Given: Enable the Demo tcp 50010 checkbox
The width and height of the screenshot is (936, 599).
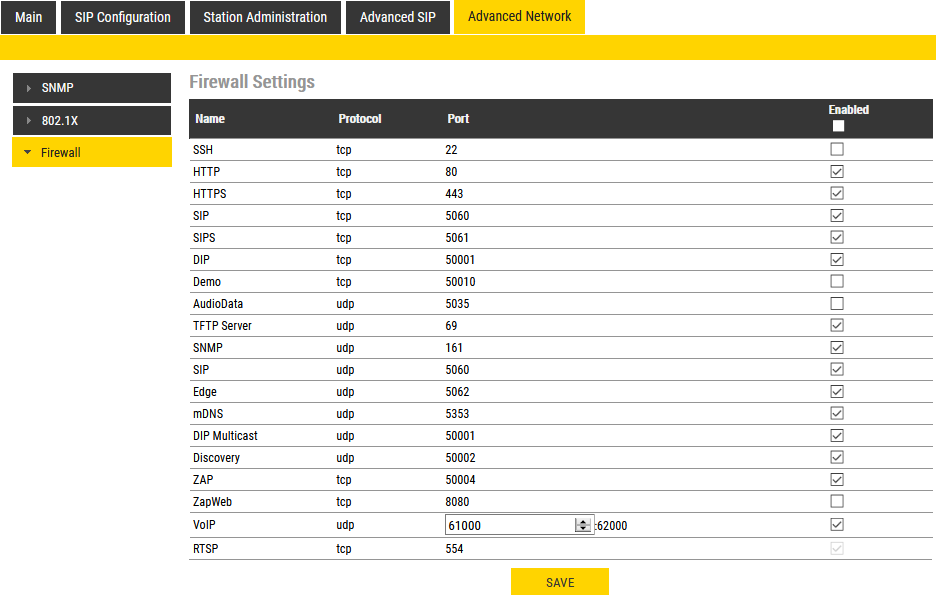Looking at the screenshot, I should 837,282.
